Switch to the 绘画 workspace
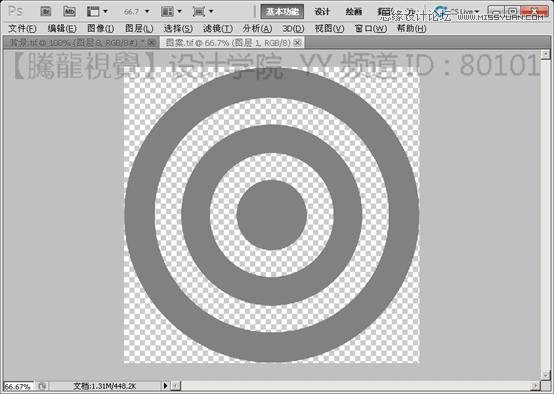Viewport: 554px width, 394px height. pyautogui.click(x=354, y=11)
